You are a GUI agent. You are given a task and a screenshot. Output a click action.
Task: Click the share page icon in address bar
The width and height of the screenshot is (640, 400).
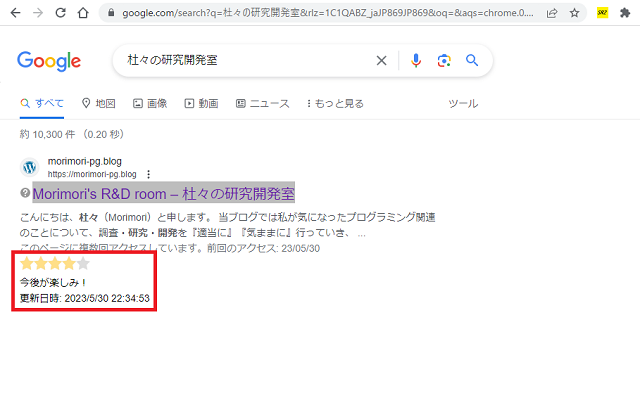click(552, 13)
